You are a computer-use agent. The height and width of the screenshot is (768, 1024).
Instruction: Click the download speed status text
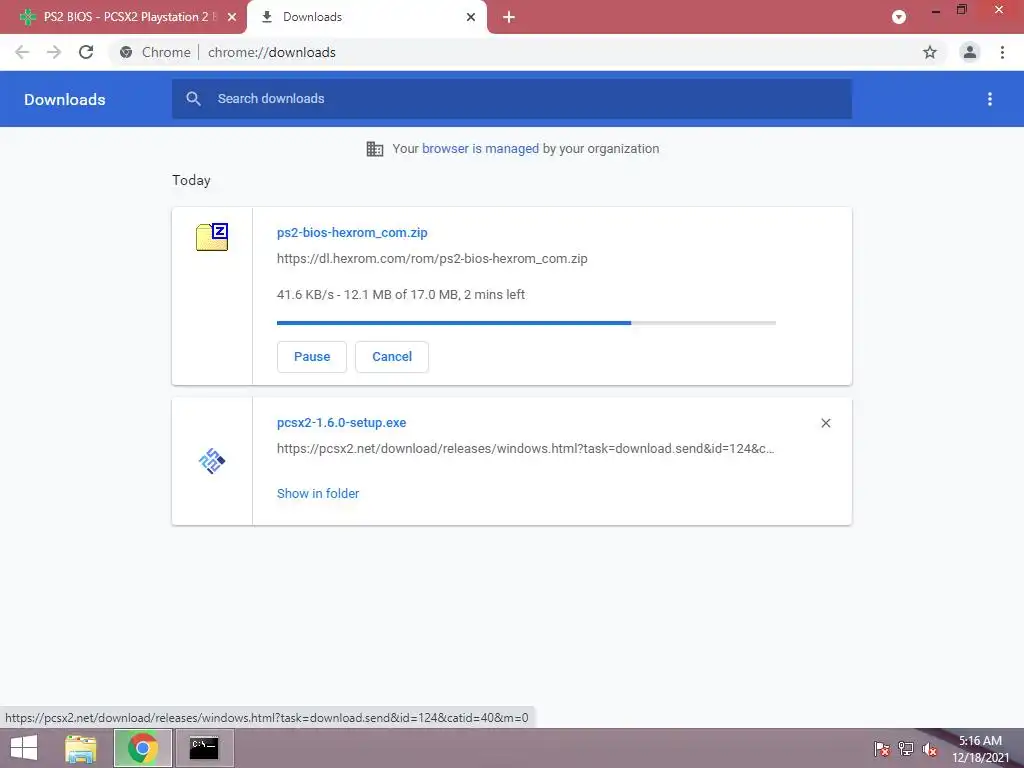click(401, 295)
